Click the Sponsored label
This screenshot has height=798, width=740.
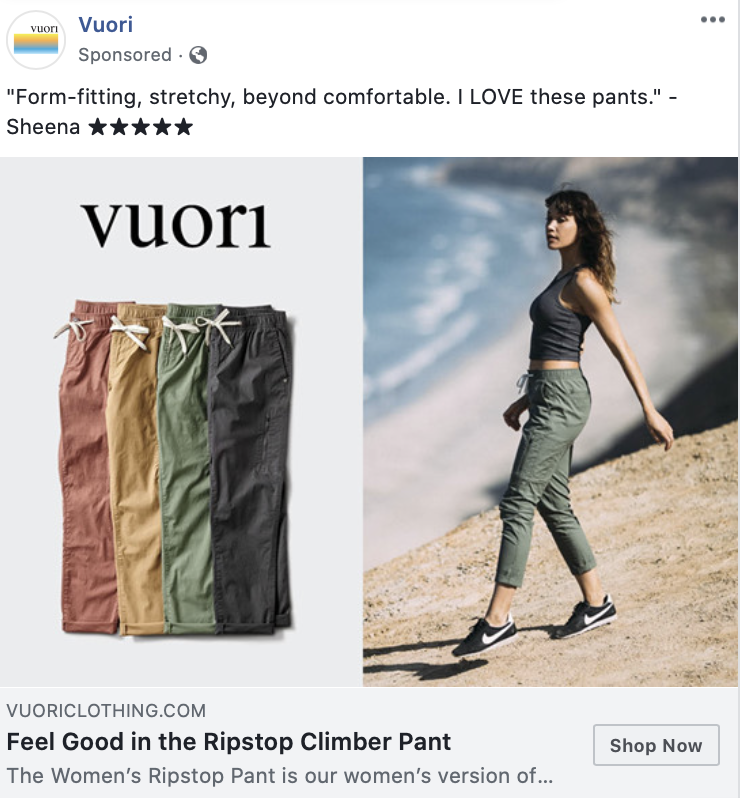(125, 55)
